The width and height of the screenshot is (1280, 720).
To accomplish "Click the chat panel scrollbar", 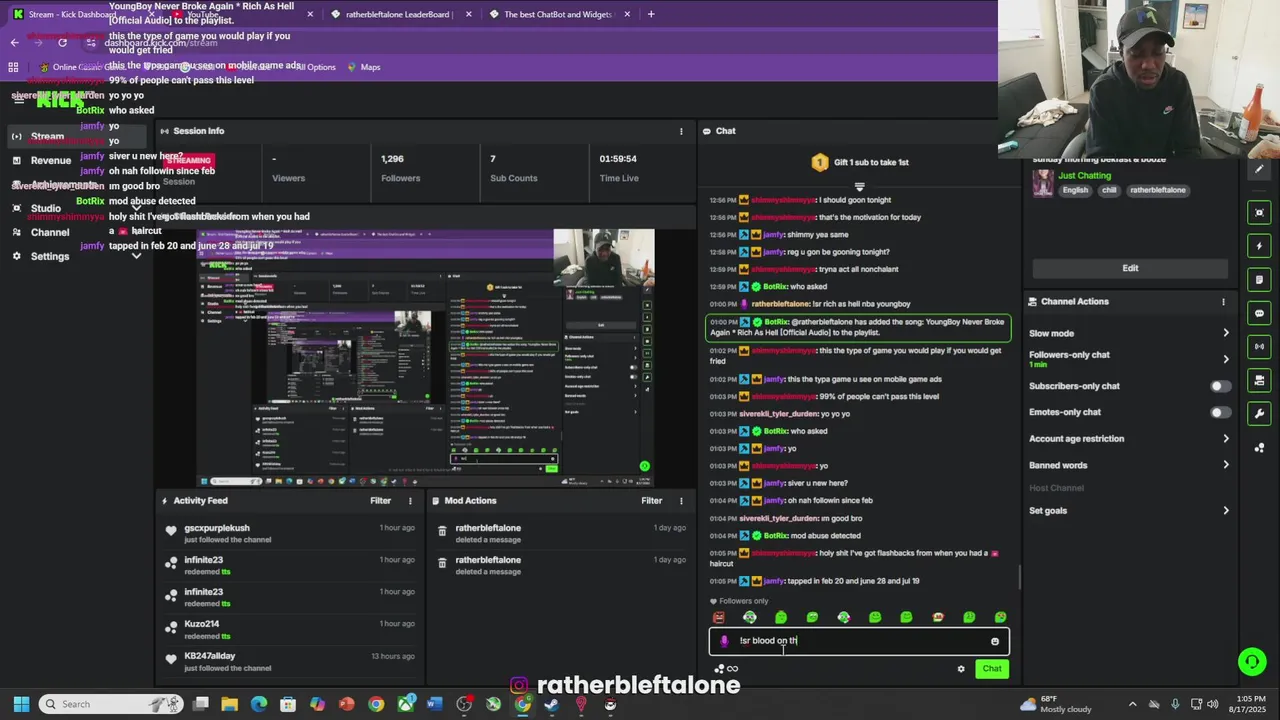I will (1019, 578).
